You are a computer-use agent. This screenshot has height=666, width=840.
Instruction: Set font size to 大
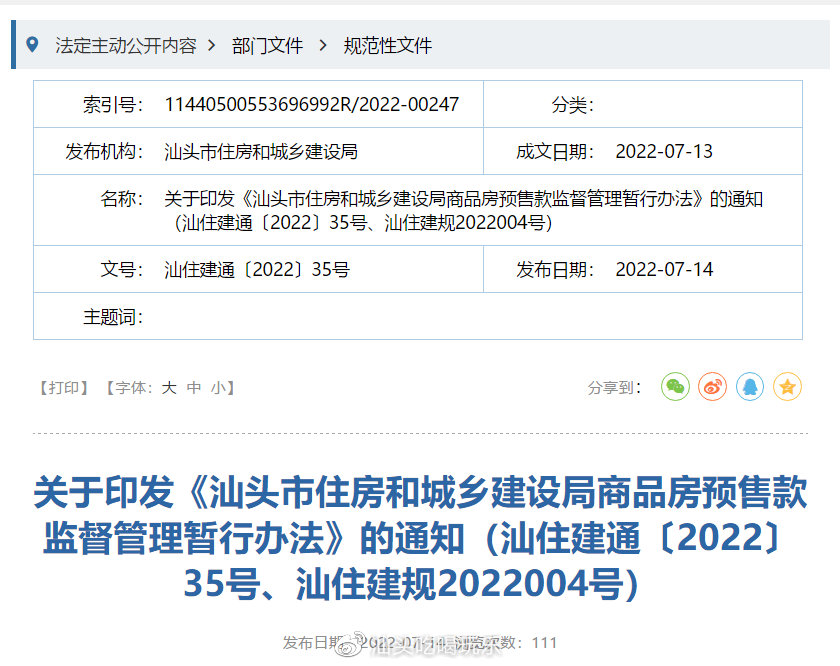pyautogui.click(x=169, y=387)
